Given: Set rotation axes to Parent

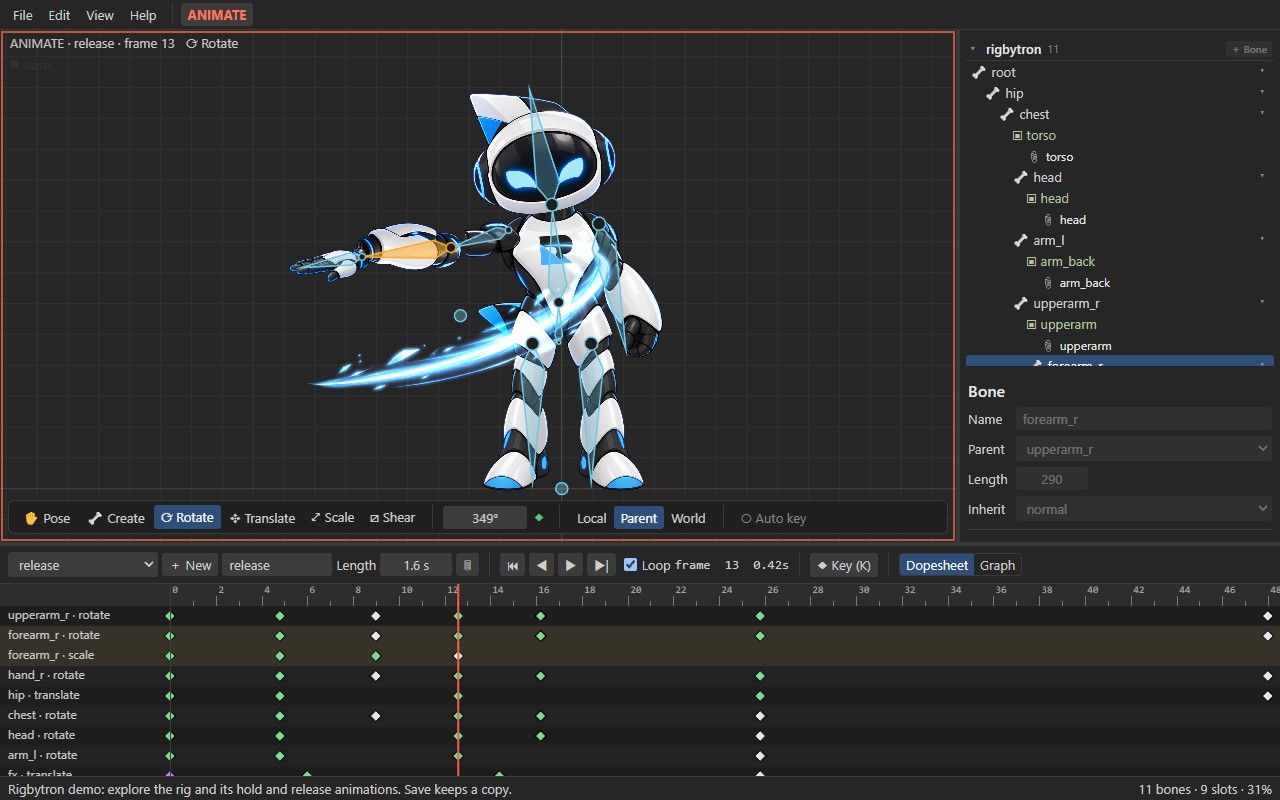Looking at the screenshot, I should [638, 518].
